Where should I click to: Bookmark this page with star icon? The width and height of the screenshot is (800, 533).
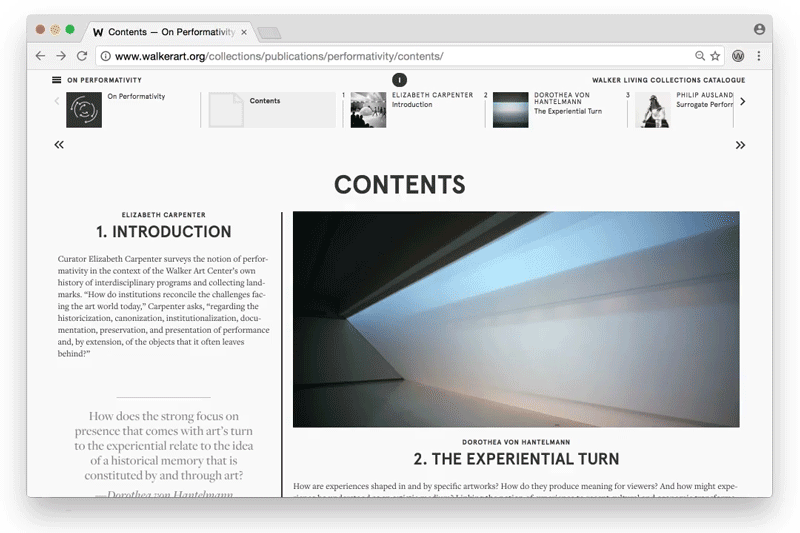[715, 56]
